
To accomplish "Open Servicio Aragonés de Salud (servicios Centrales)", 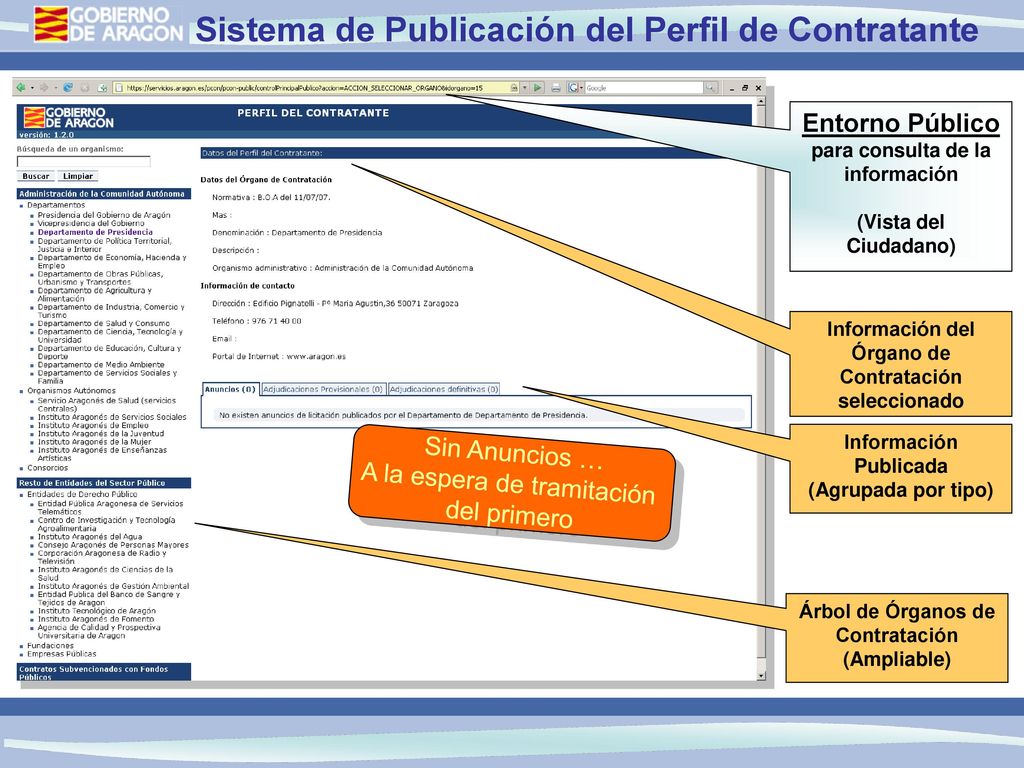I will click(106, 404).
